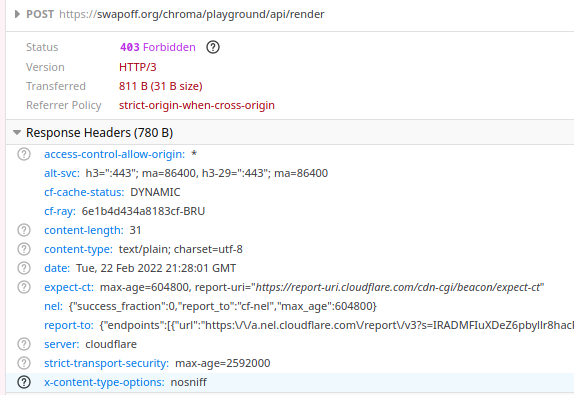Image resolution: width=574 pixels, height=395 pixels.
Task: Collapse the Response Headers section
Action: [17, 133]
